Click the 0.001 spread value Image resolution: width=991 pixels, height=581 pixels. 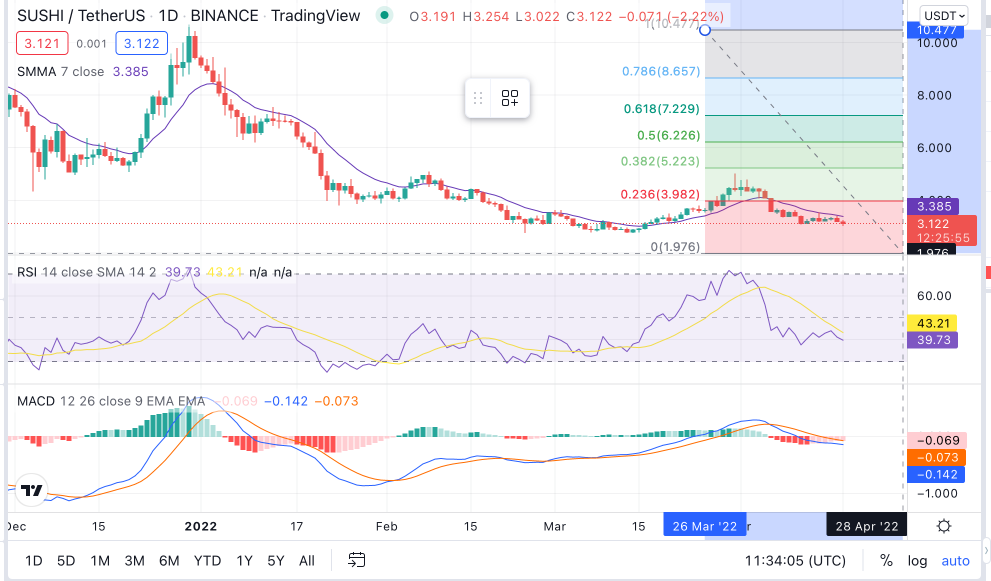[x=92, y=44]
